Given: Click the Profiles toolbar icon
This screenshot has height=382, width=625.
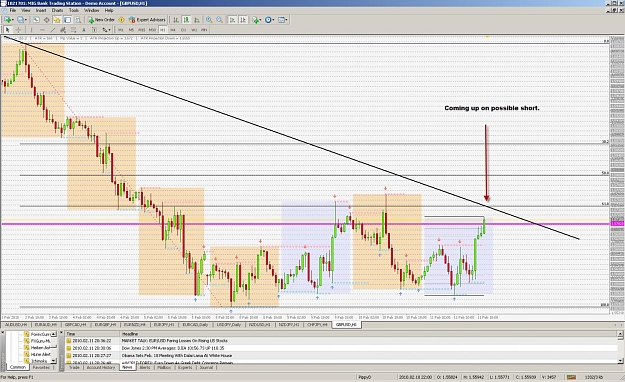Looking at the screenshot, I should pos(20,20).
